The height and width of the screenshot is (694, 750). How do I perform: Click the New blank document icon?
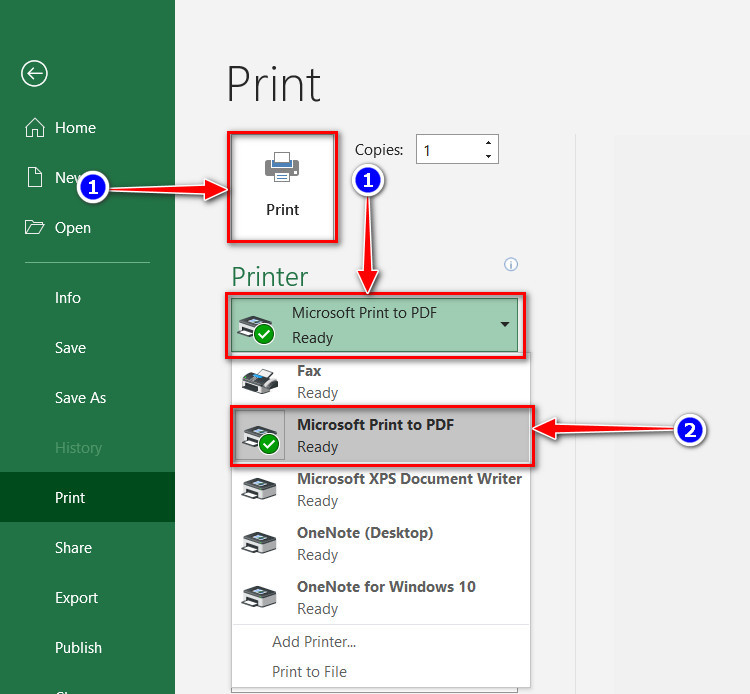click(34, 177)
